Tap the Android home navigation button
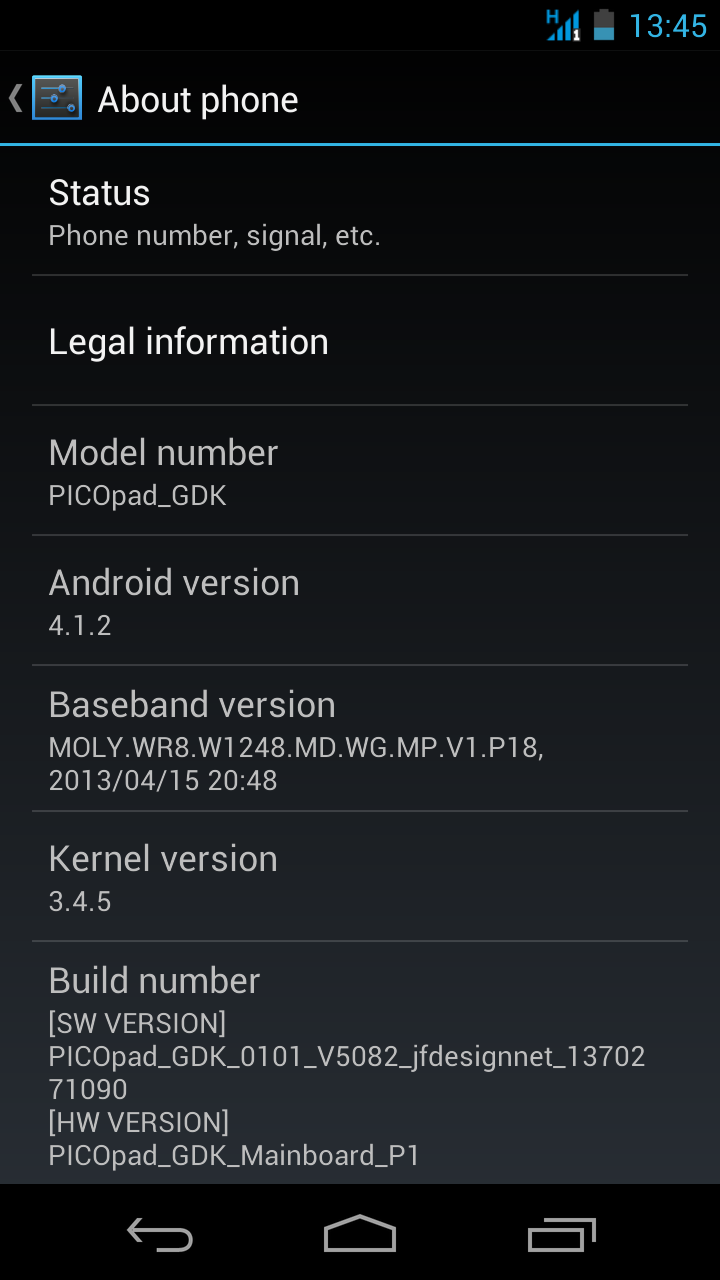 coord(360,1233)
